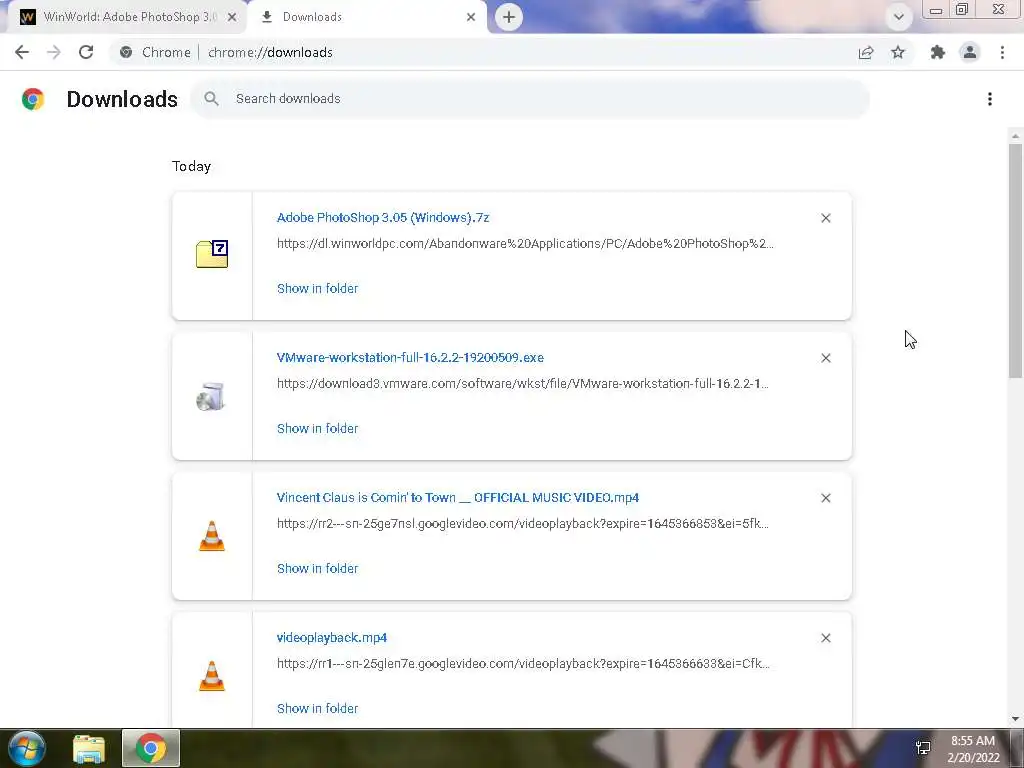Viewport: 1024px width, 768px height.
Task: Open the Windows Start menu orb
Action: [x=27, y=748]
